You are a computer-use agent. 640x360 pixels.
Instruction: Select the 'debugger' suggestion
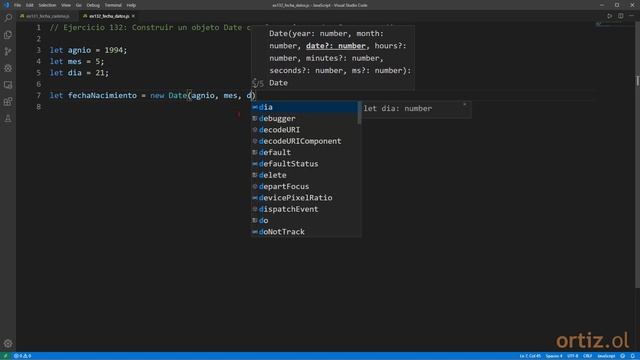tap(304, 118)
